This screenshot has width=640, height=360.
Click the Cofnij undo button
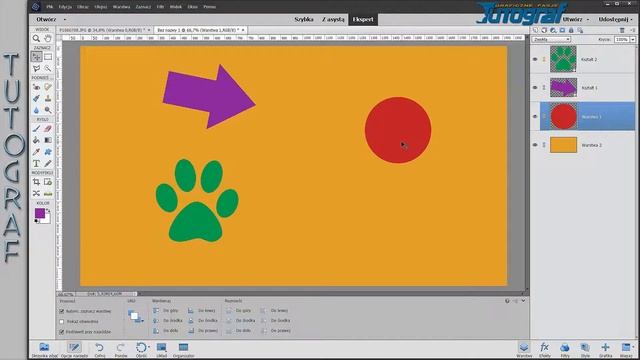(x=100, y=350)
